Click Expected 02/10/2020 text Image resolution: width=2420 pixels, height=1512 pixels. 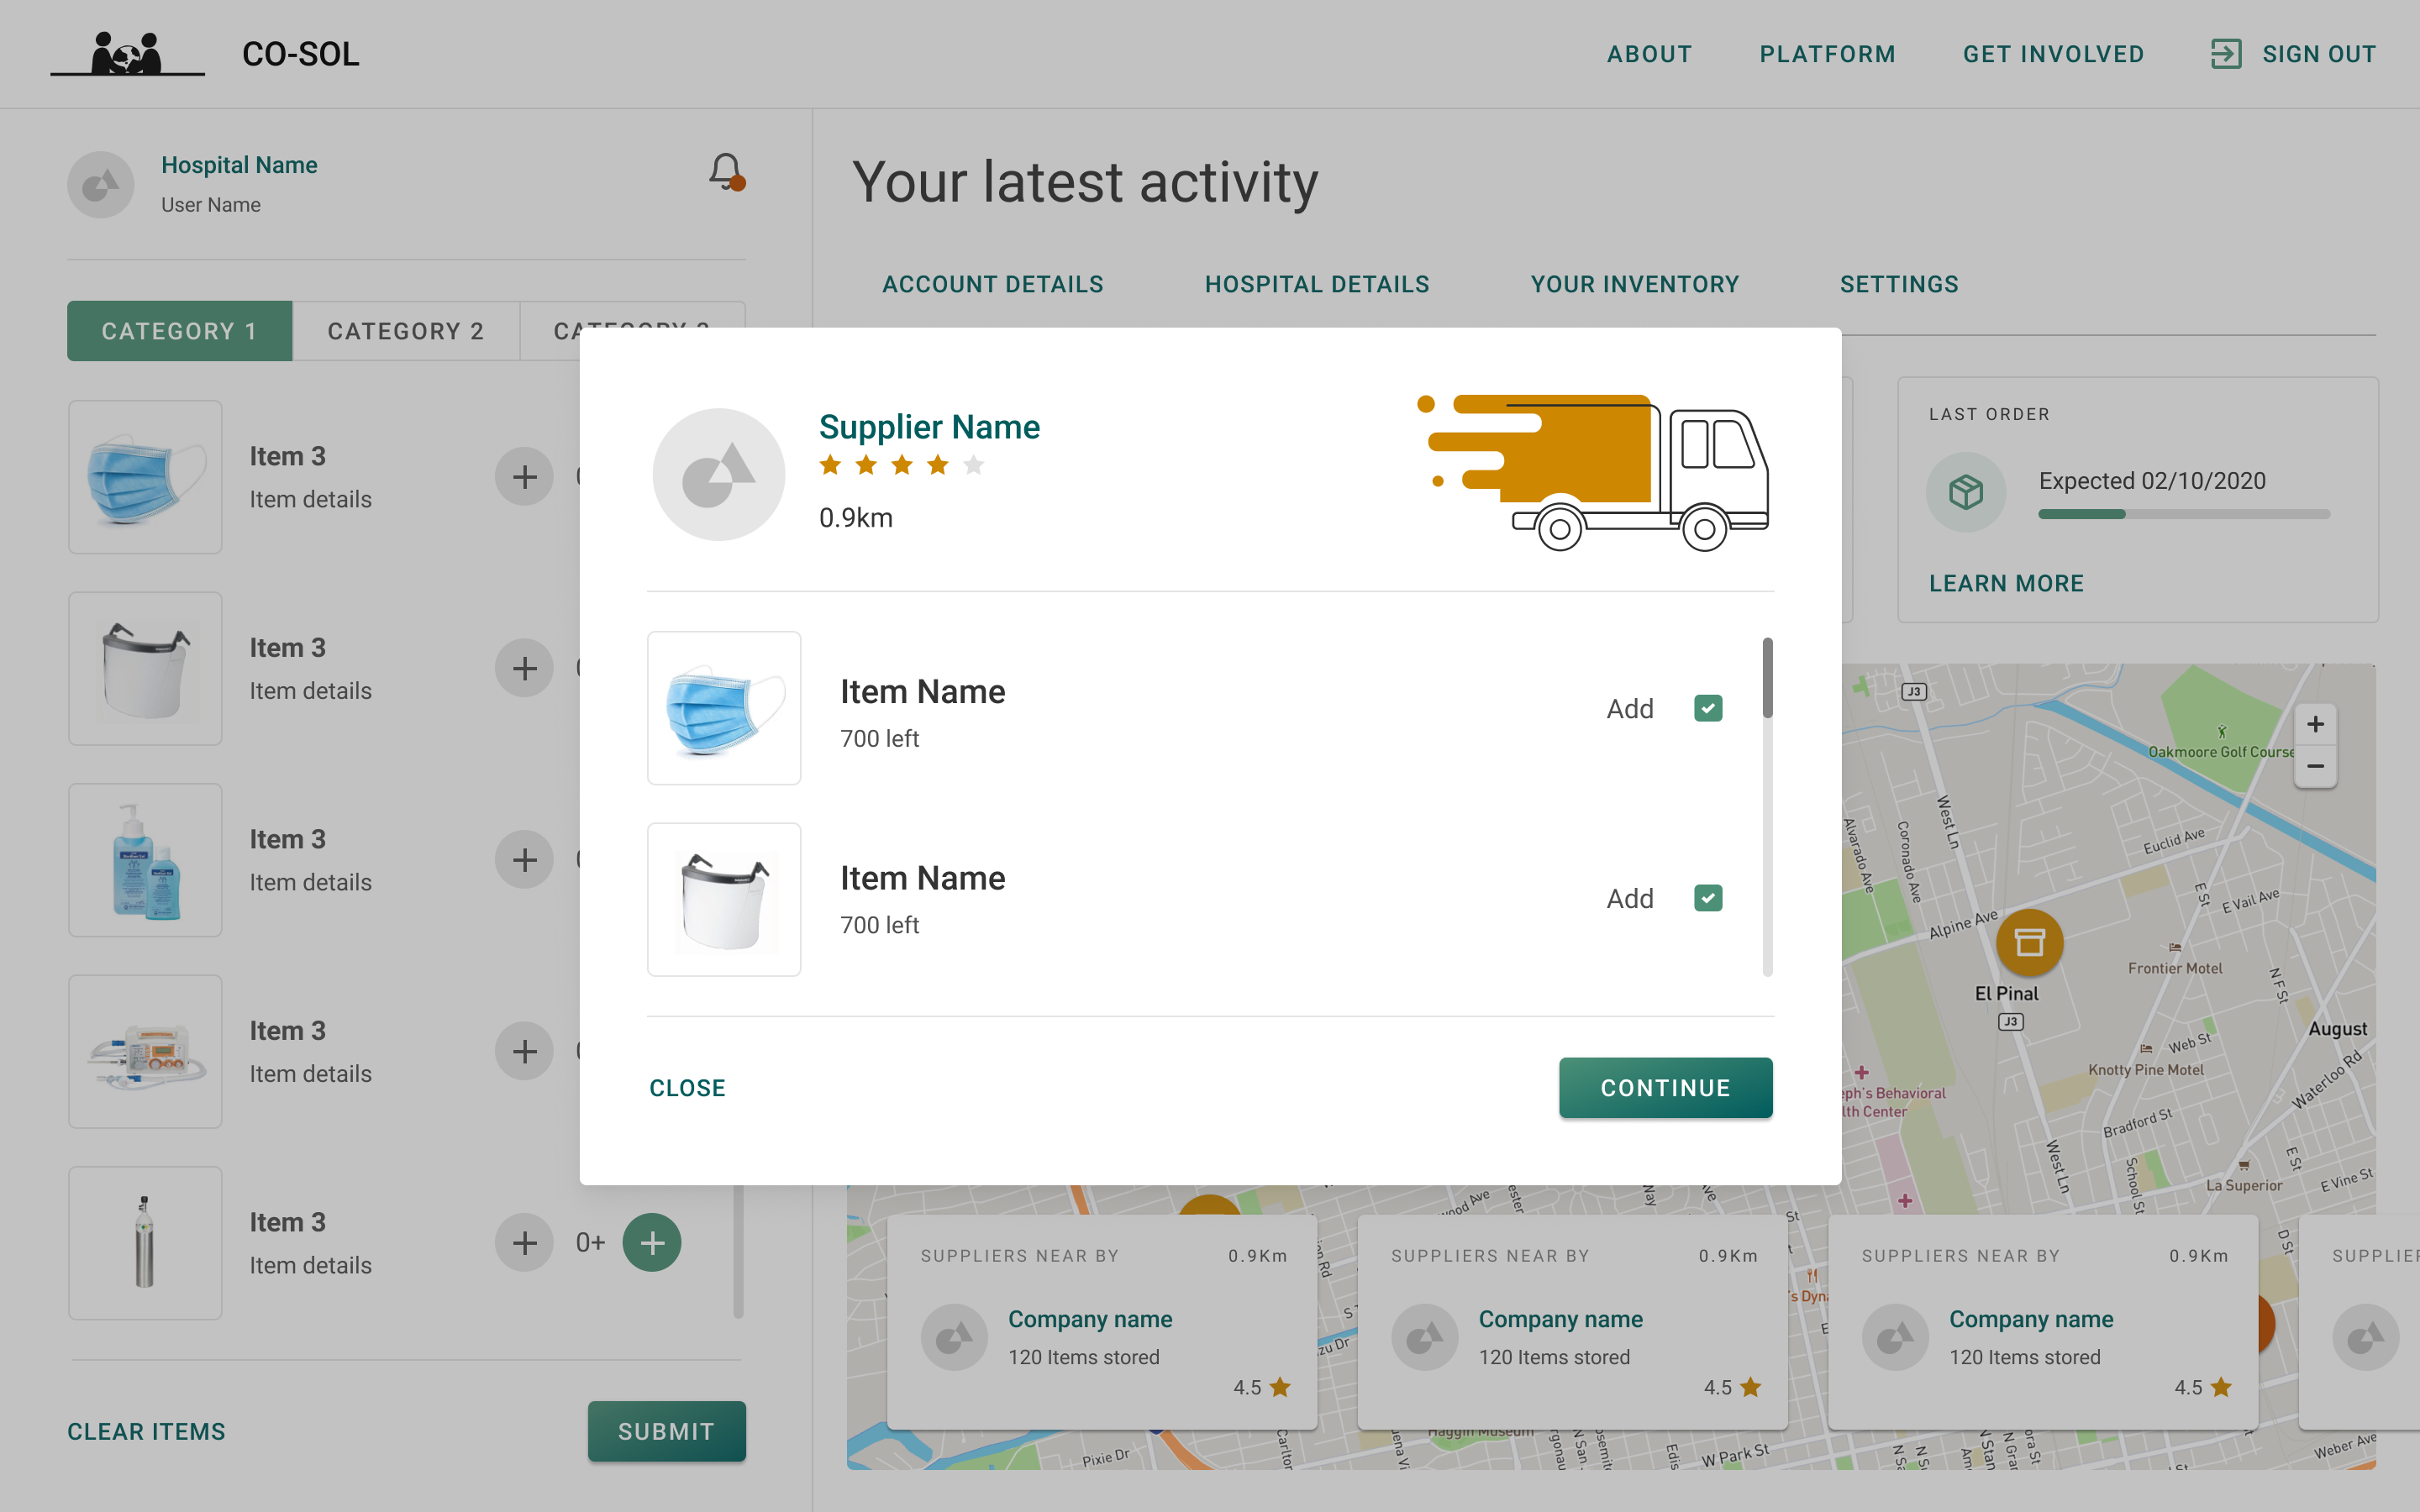point(2152,481)
